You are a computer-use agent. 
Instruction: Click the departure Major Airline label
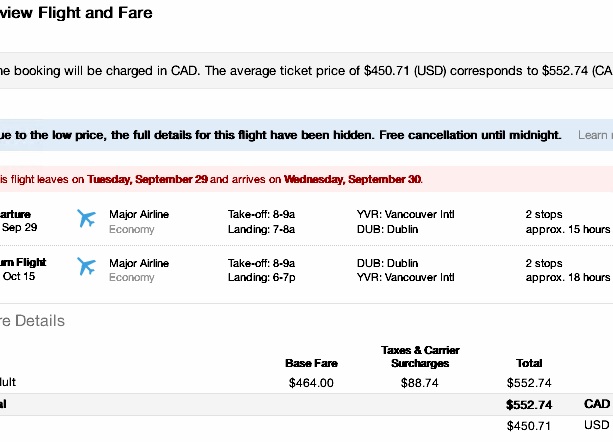139,214
